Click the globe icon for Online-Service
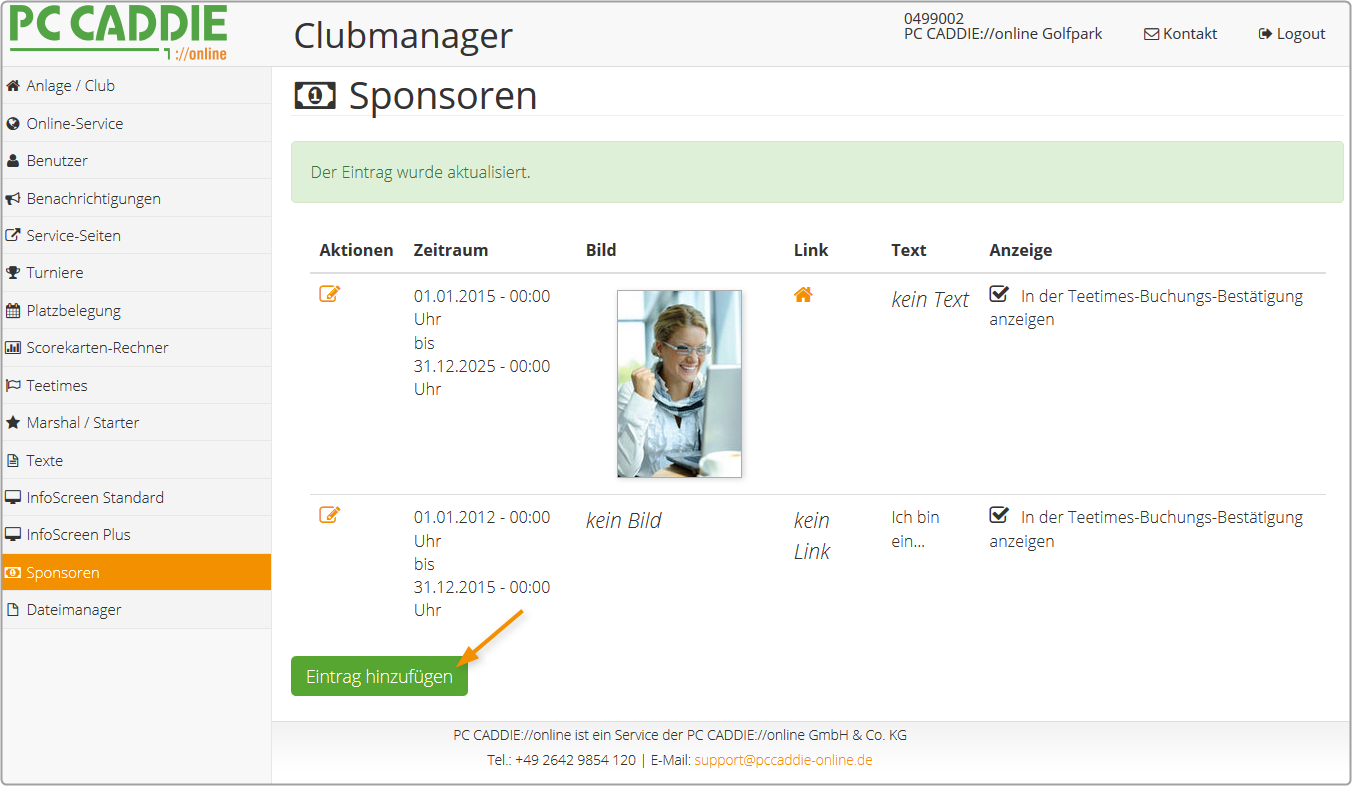Viewport: 1352px width, 786px height. pos(13,124)
